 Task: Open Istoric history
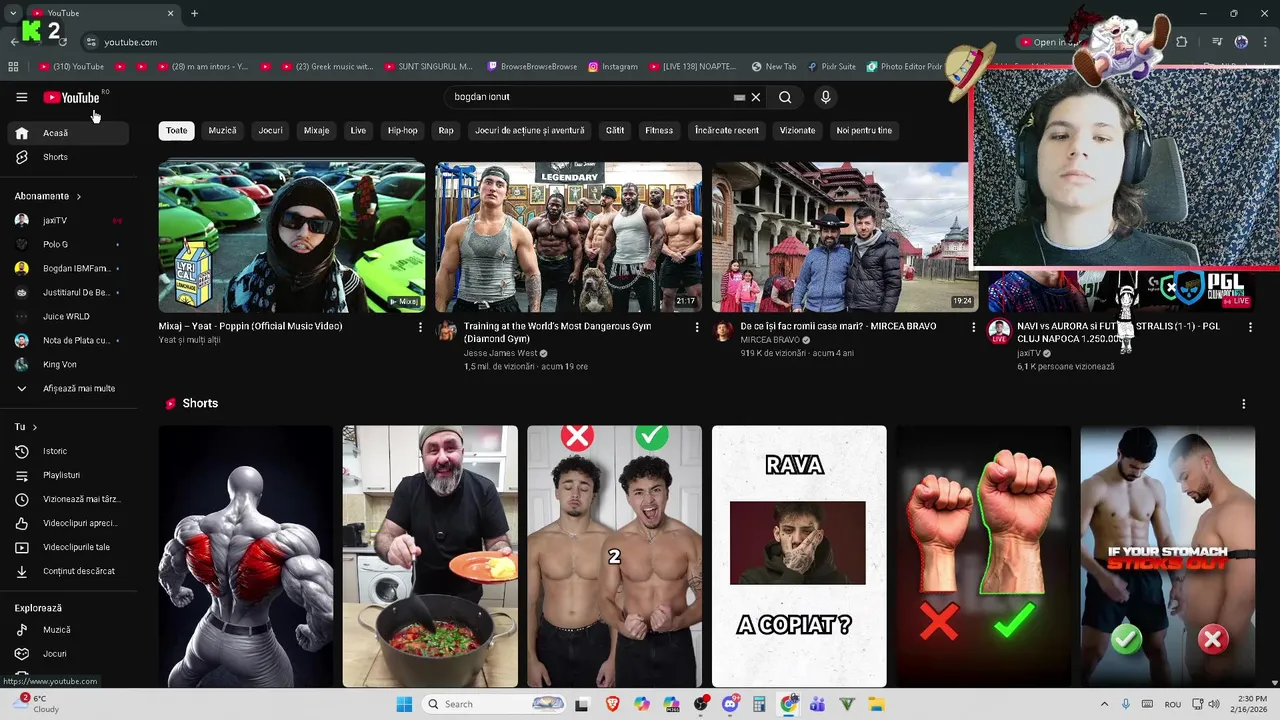(68, 451)
